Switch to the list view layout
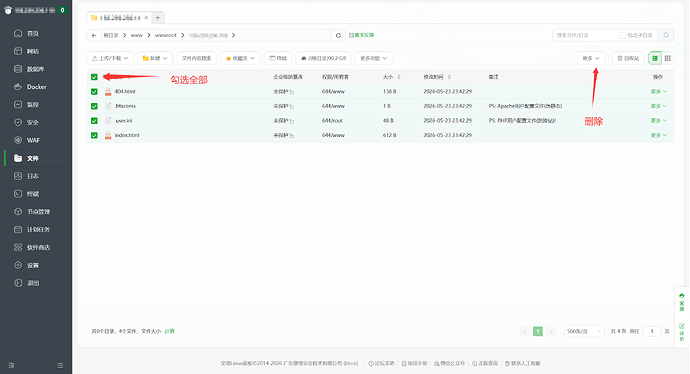 pos(655,58)
